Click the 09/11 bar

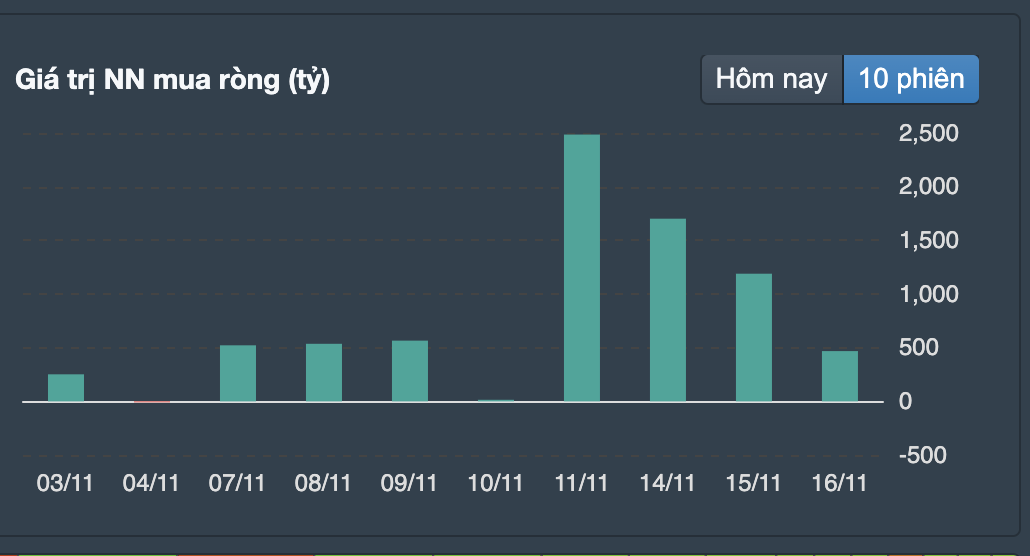click(x=410, y=371)
